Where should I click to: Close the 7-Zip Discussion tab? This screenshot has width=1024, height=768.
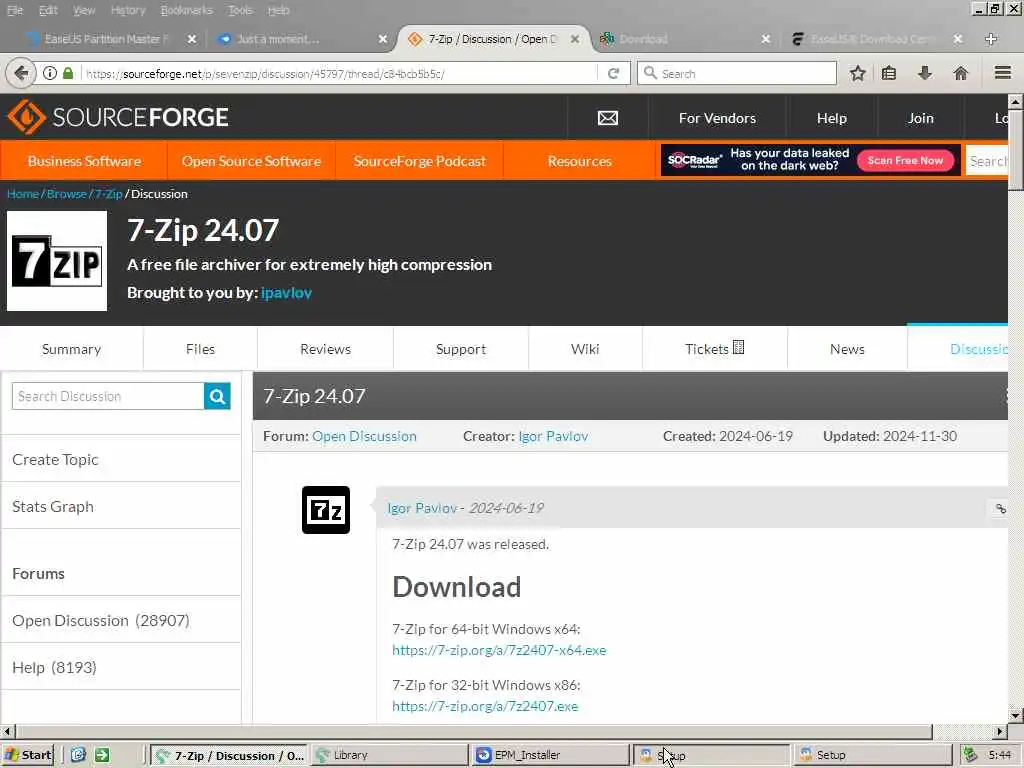(x=575, y=39)
